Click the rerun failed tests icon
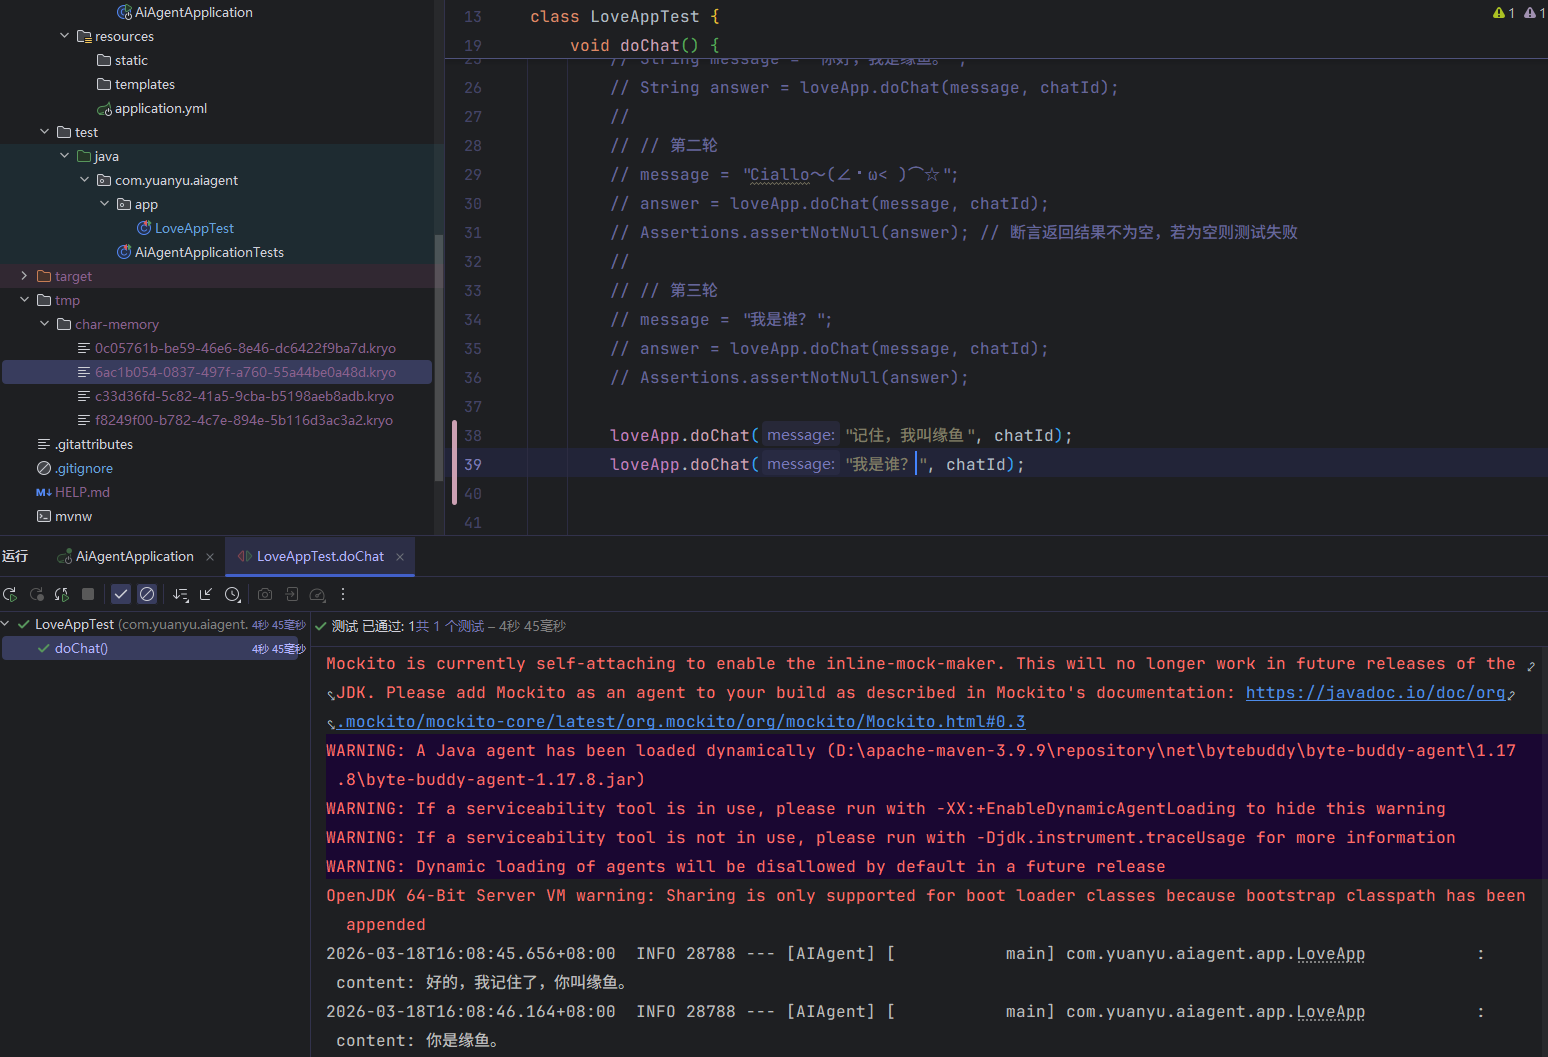This screenshot has width=1548, height=1057. pos(36,594)
